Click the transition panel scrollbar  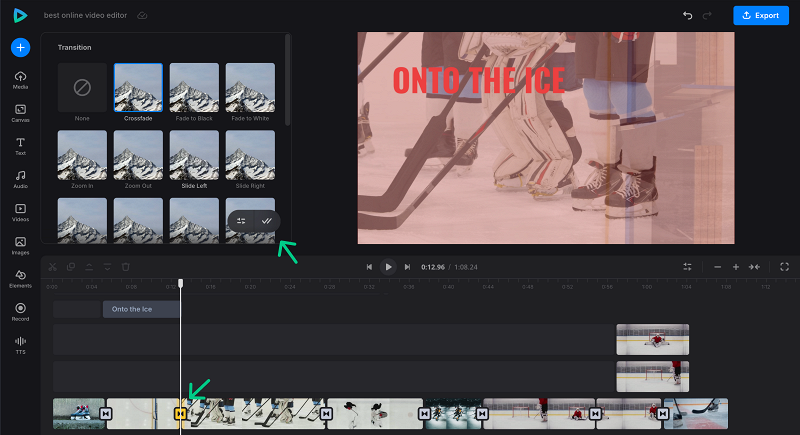pos(288,80)
